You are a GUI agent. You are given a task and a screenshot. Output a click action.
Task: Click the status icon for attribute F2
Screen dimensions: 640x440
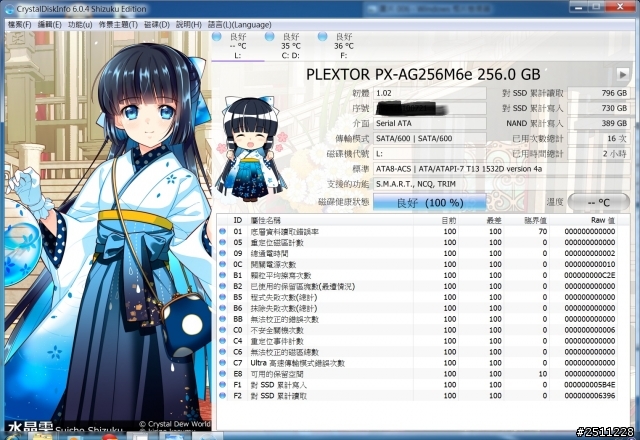[222, 396]
